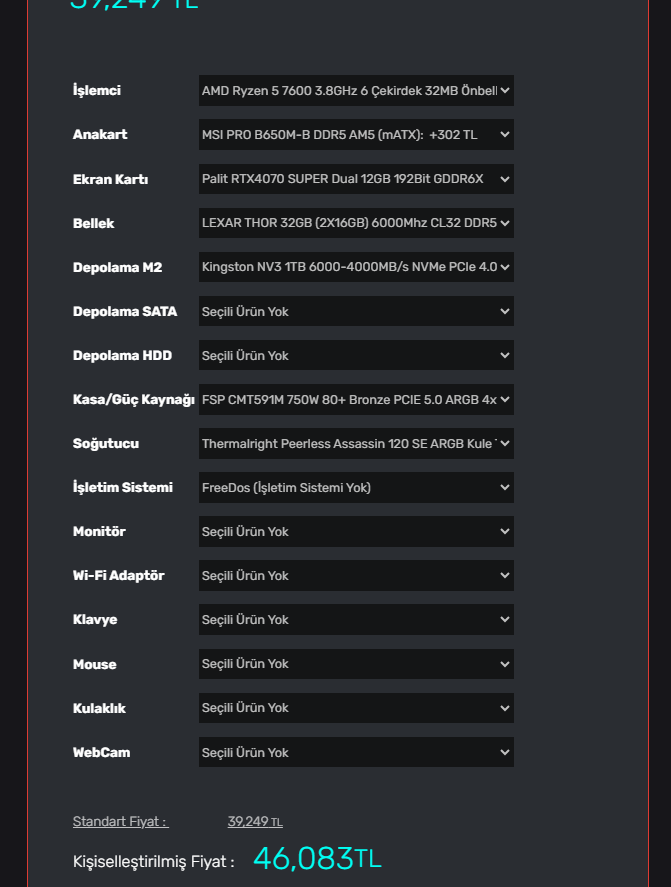Open the Depolama M2 storage dropdown
Image resolution: width=671 pixels, height=887 pixels.
point(356,267)
